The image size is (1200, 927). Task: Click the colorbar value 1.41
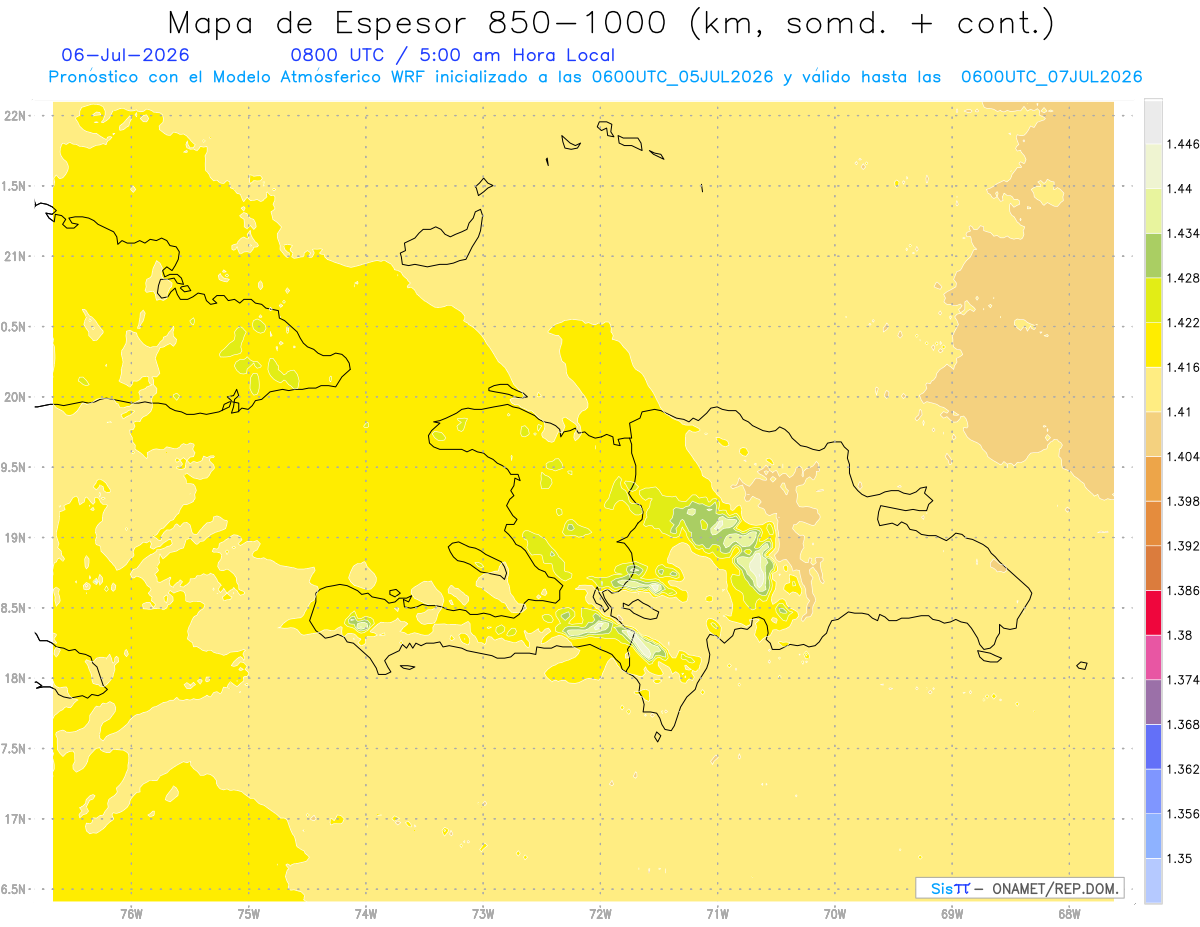(x=1179, y=412)
